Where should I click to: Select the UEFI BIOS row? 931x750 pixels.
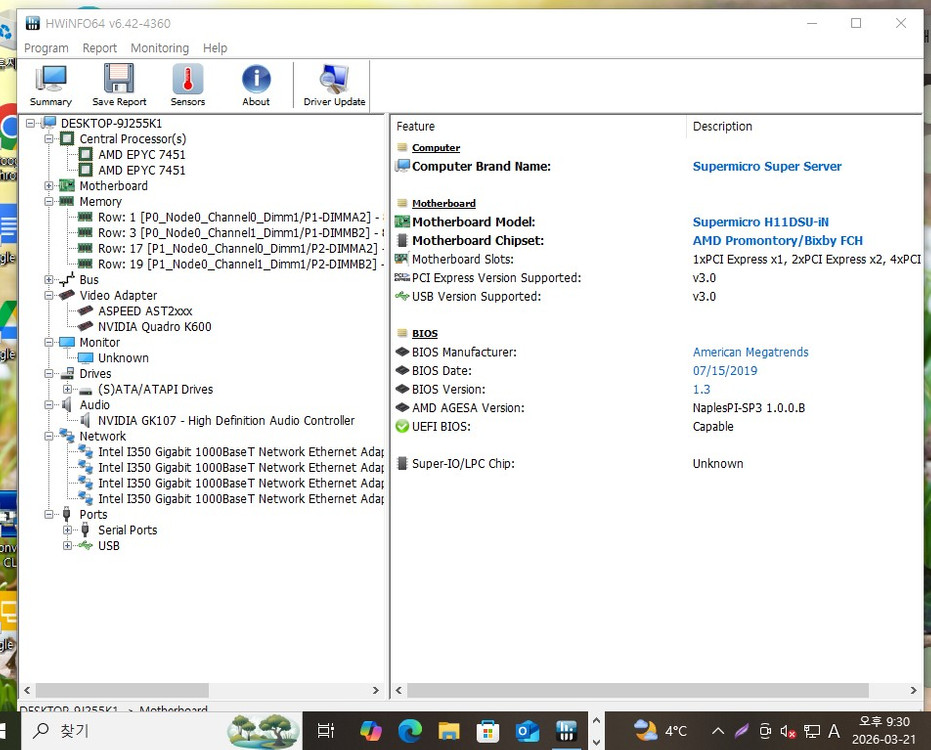pyautogui.click(x=657, y=426)
